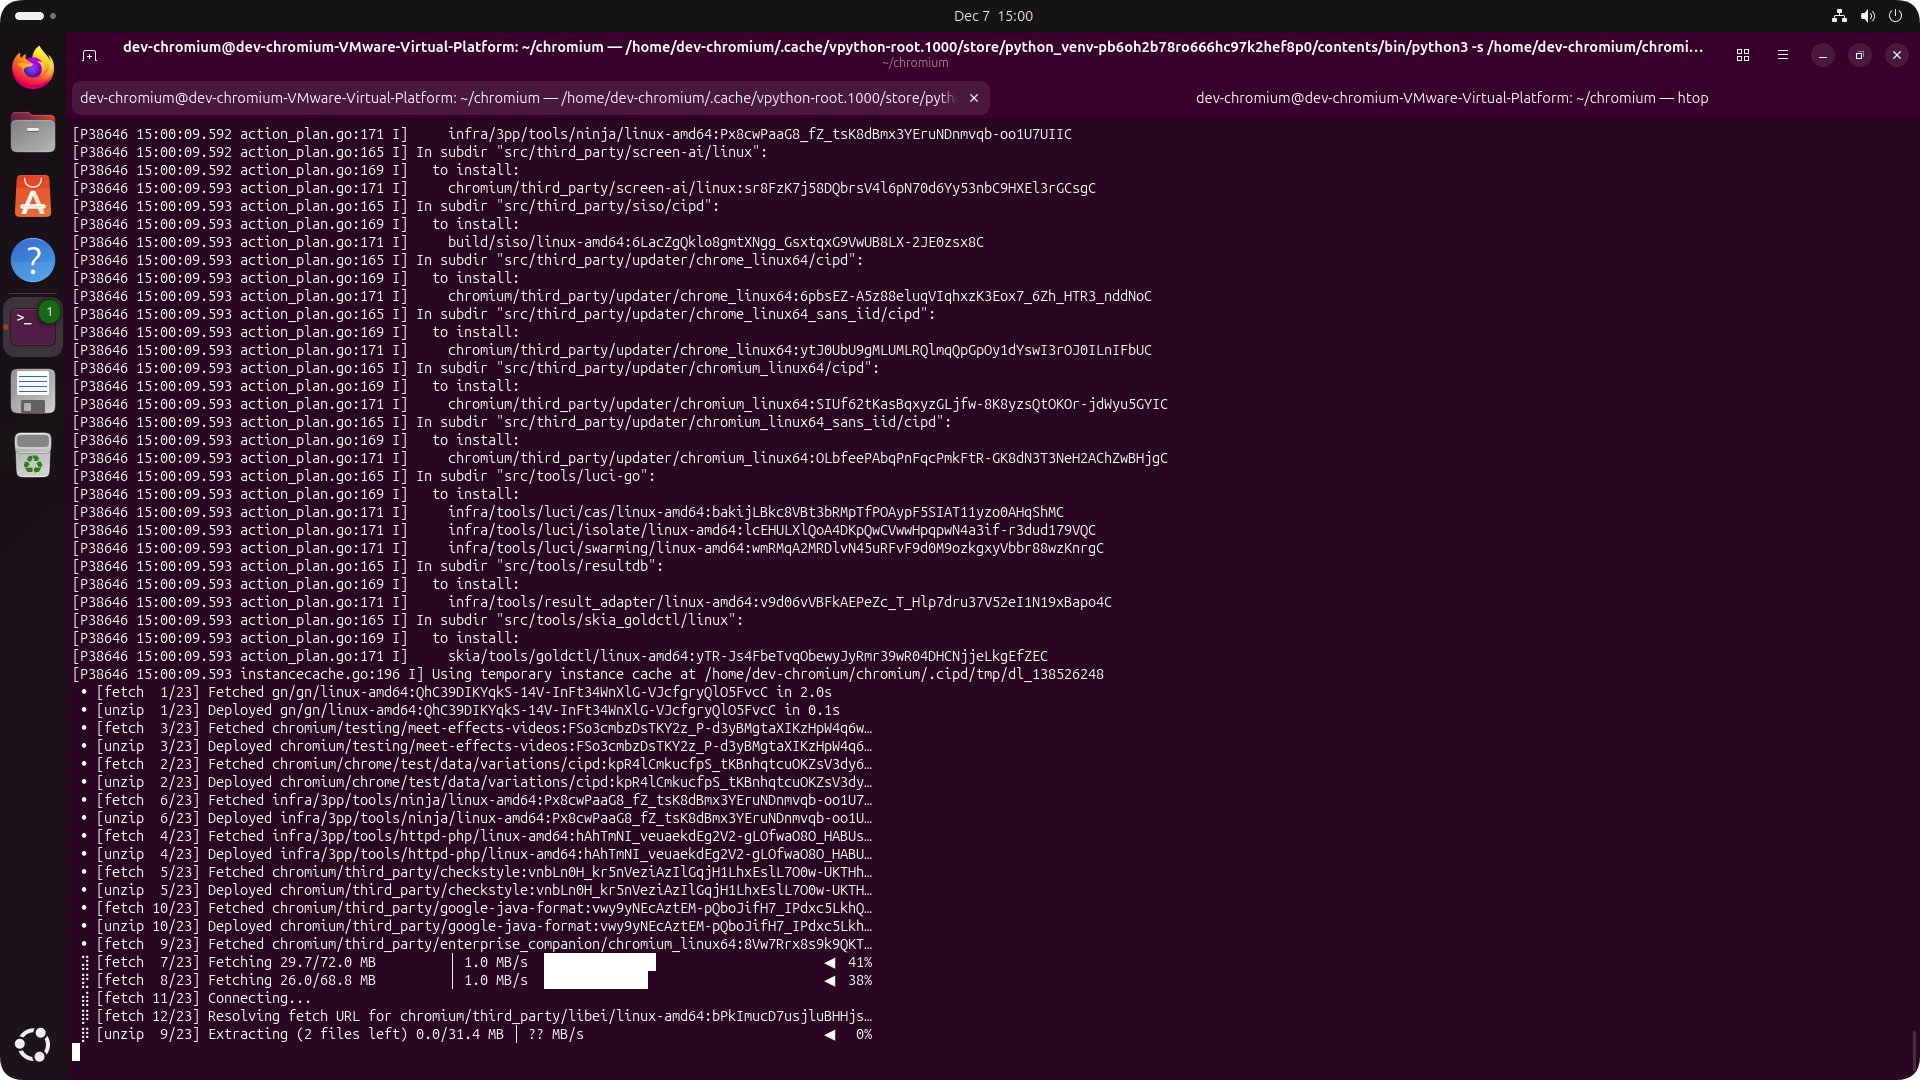The height and width of the screenshot is (1080, 1920).
Task: Open the text editor dock icon
Action: pos(33,391)
